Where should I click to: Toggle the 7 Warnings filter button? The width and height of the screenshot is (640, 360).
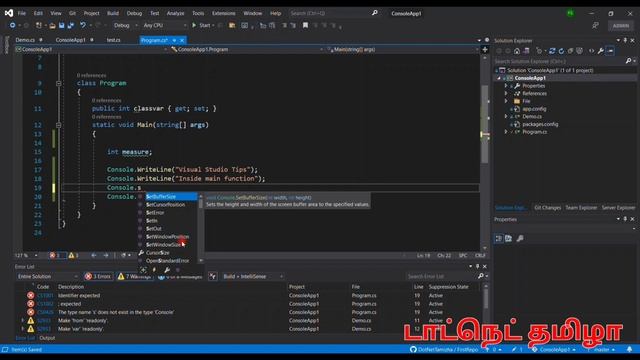(x=135, y=276)
